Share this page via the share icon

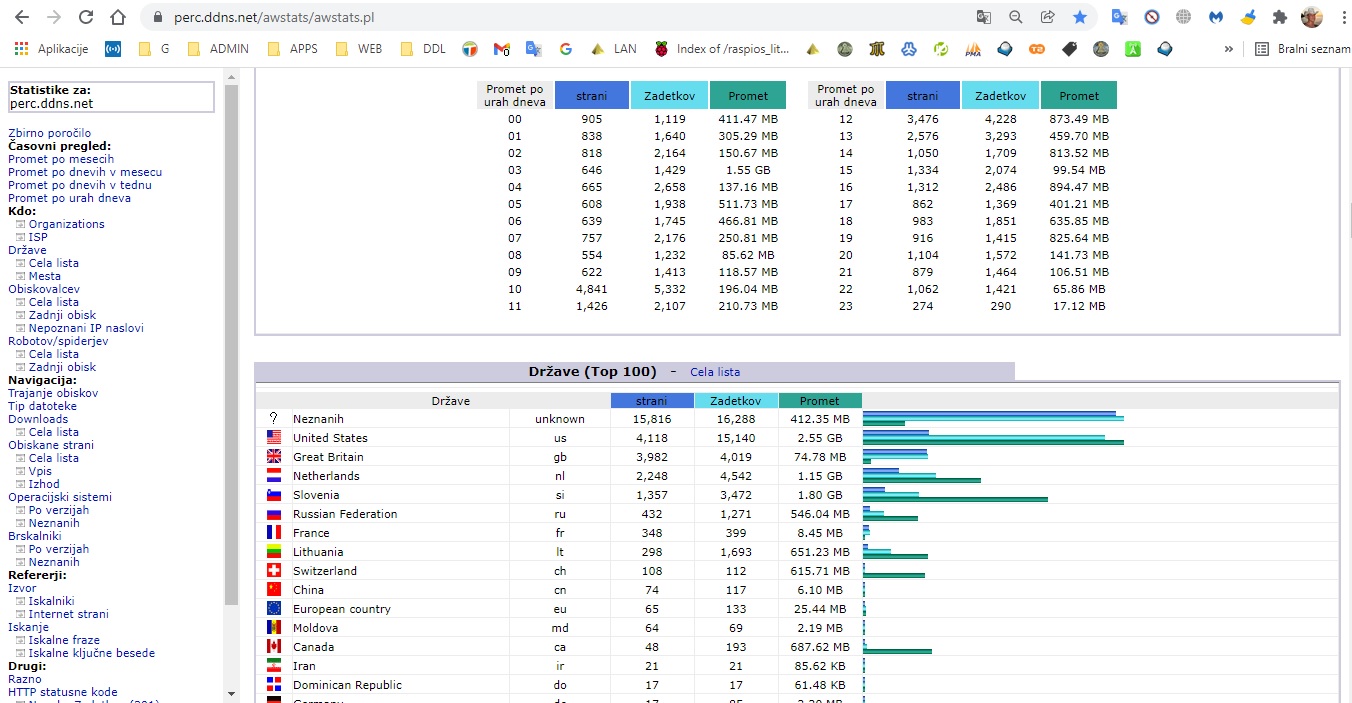pos(1048,17)
